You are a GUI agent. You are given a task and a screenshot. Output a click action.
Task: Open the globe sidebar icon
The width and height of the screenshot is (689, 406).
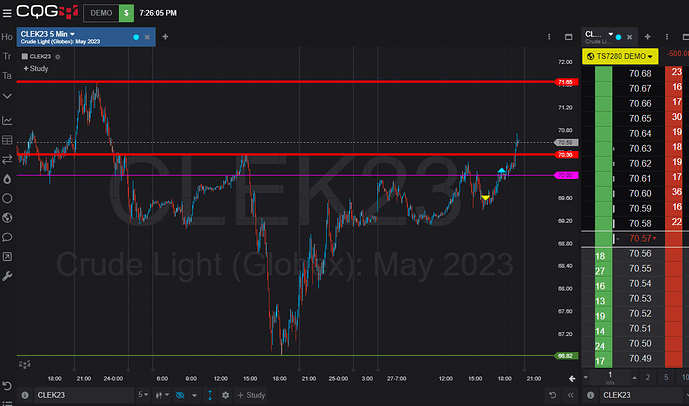[7, 217]
